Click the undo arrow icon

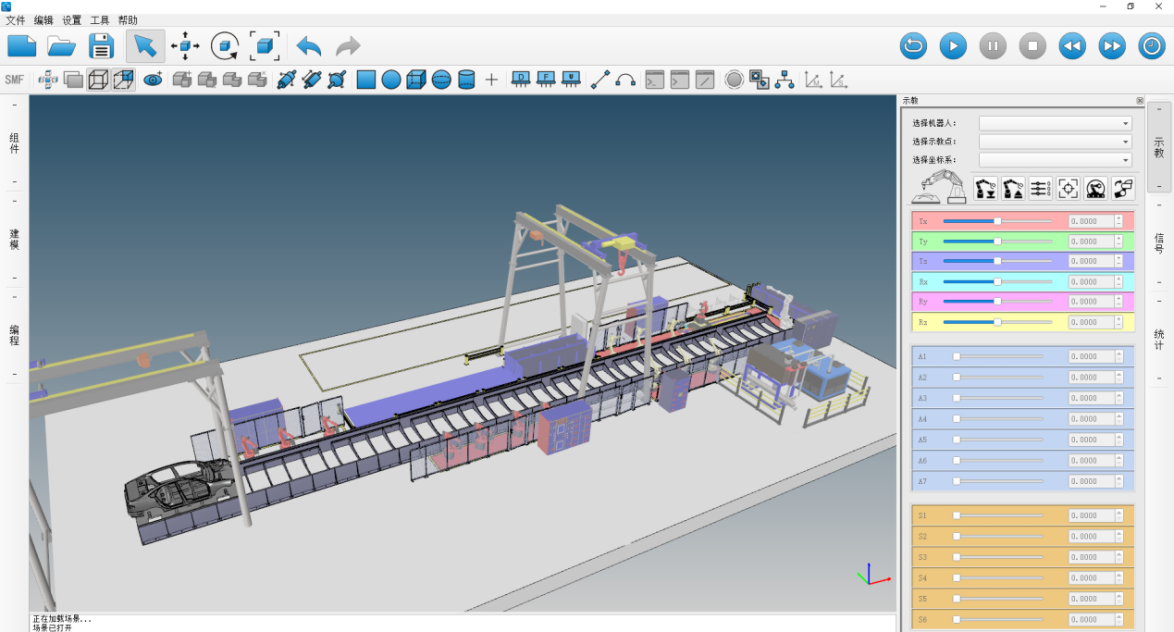pyautogui.click(x=309, y=46)
